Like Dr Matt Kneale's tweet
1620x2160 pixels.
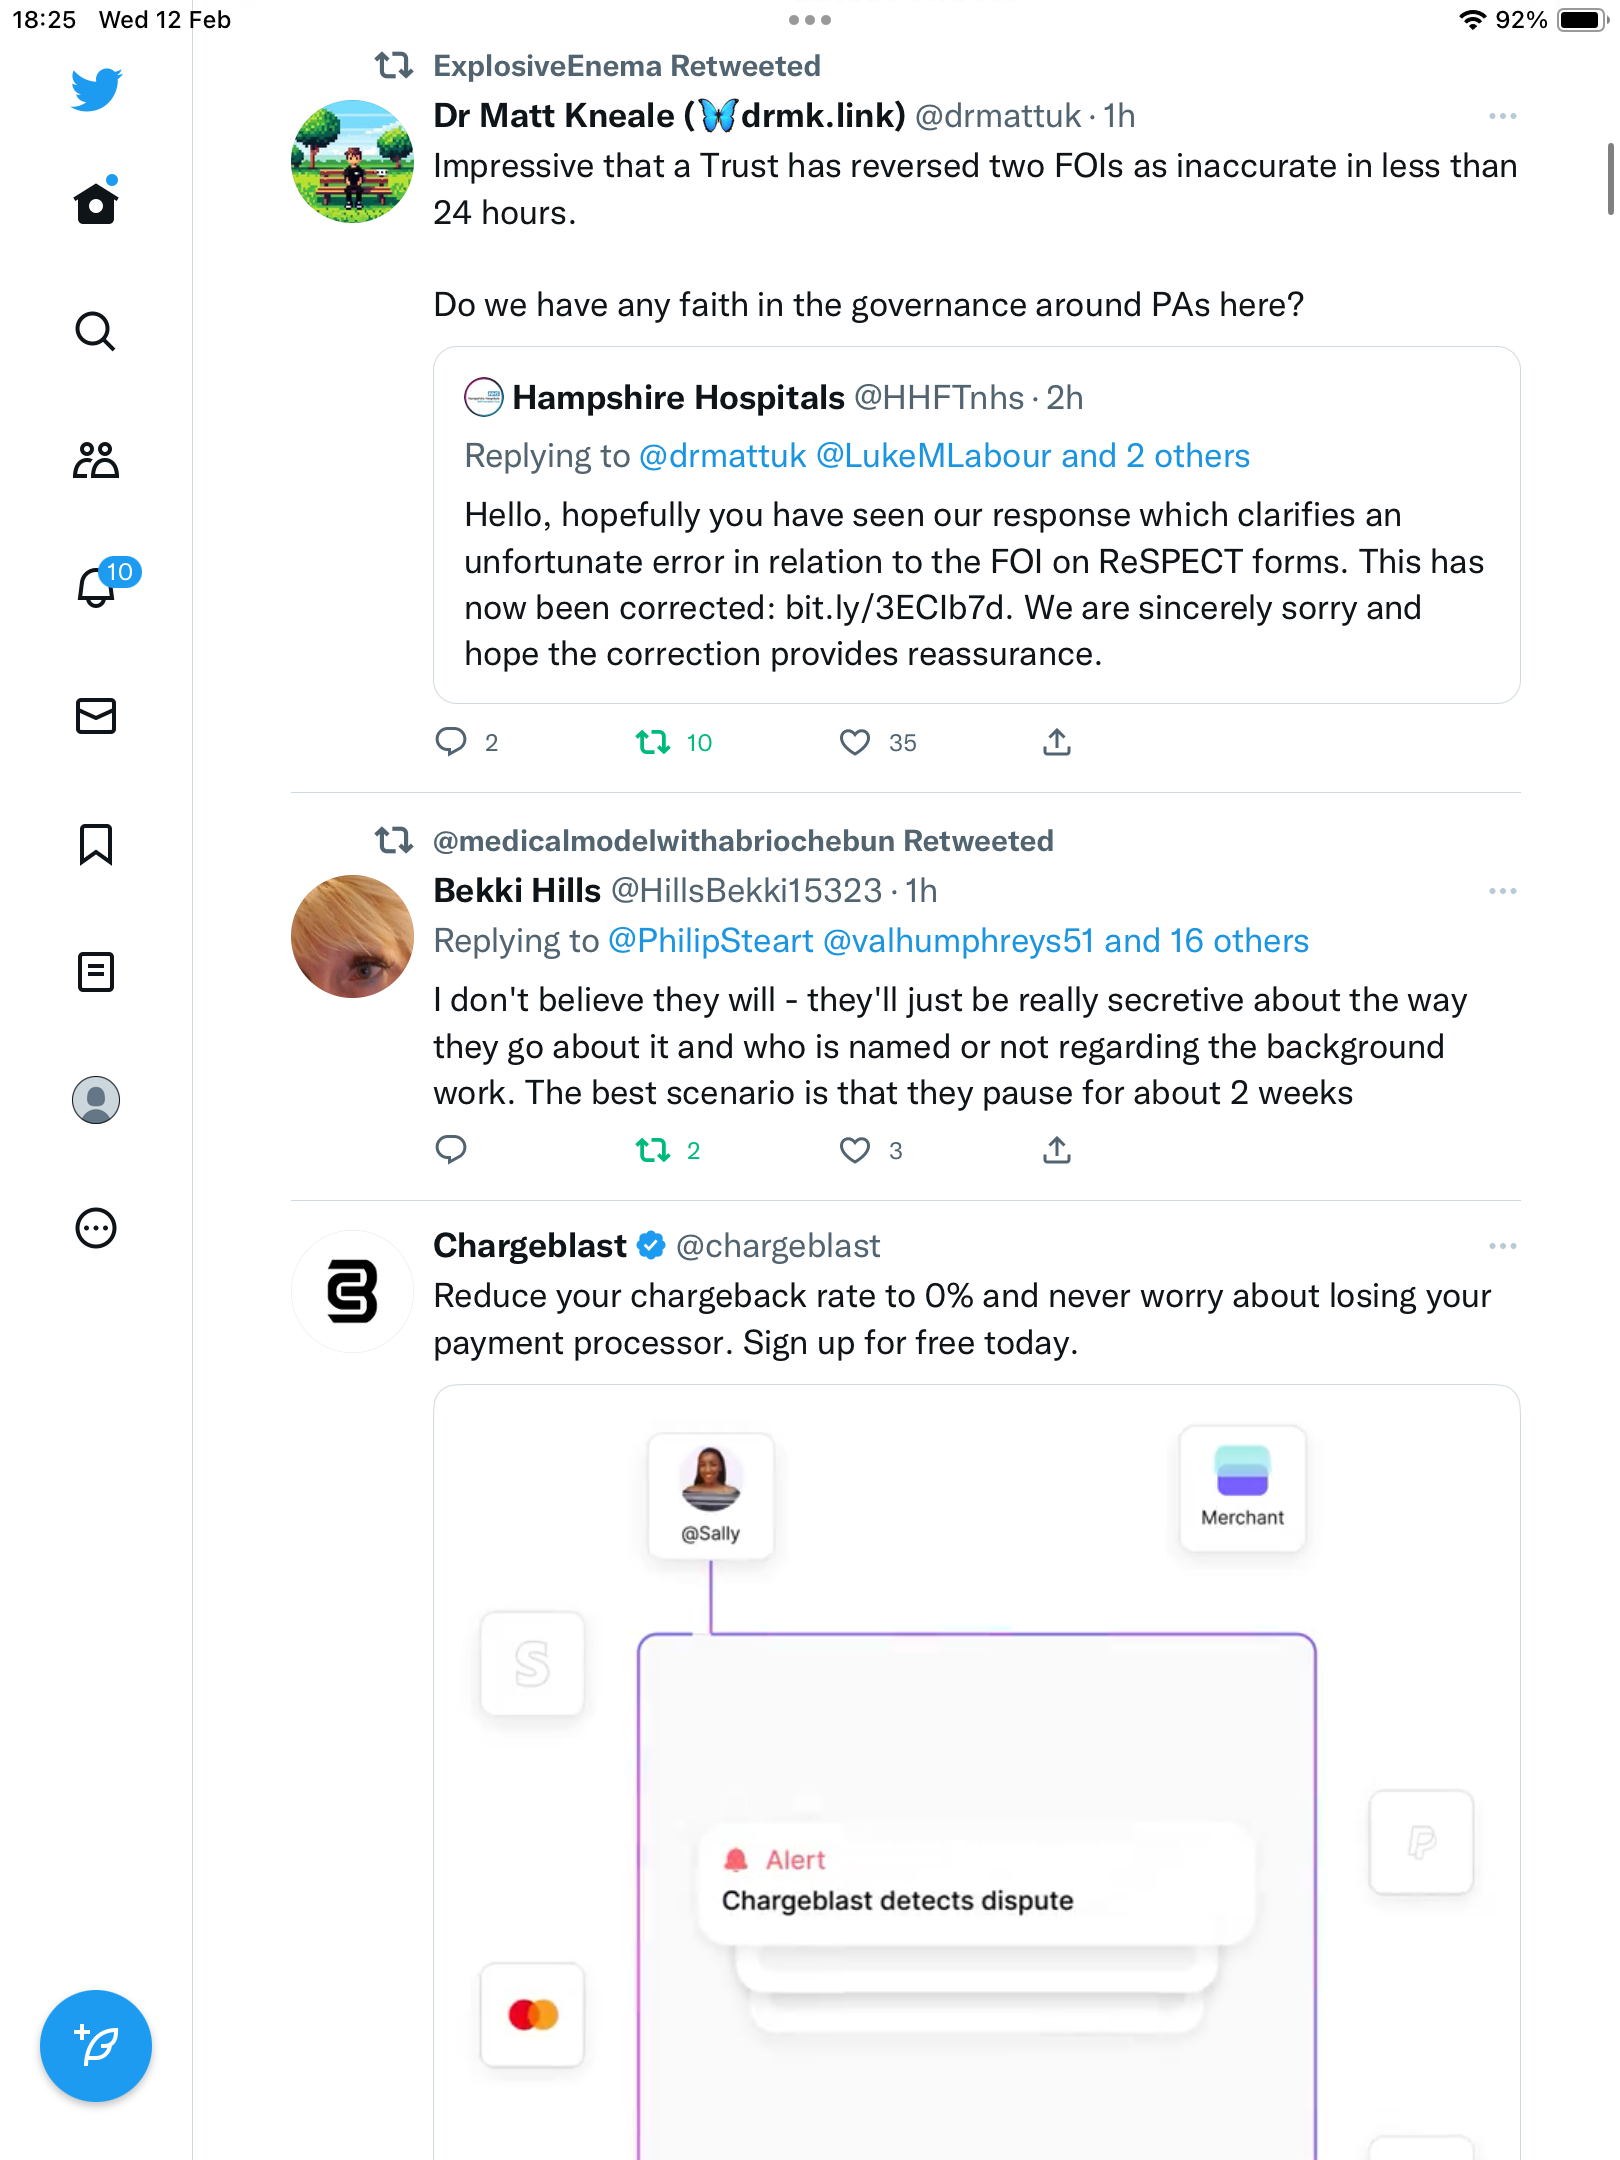click(x=854, y=742)
